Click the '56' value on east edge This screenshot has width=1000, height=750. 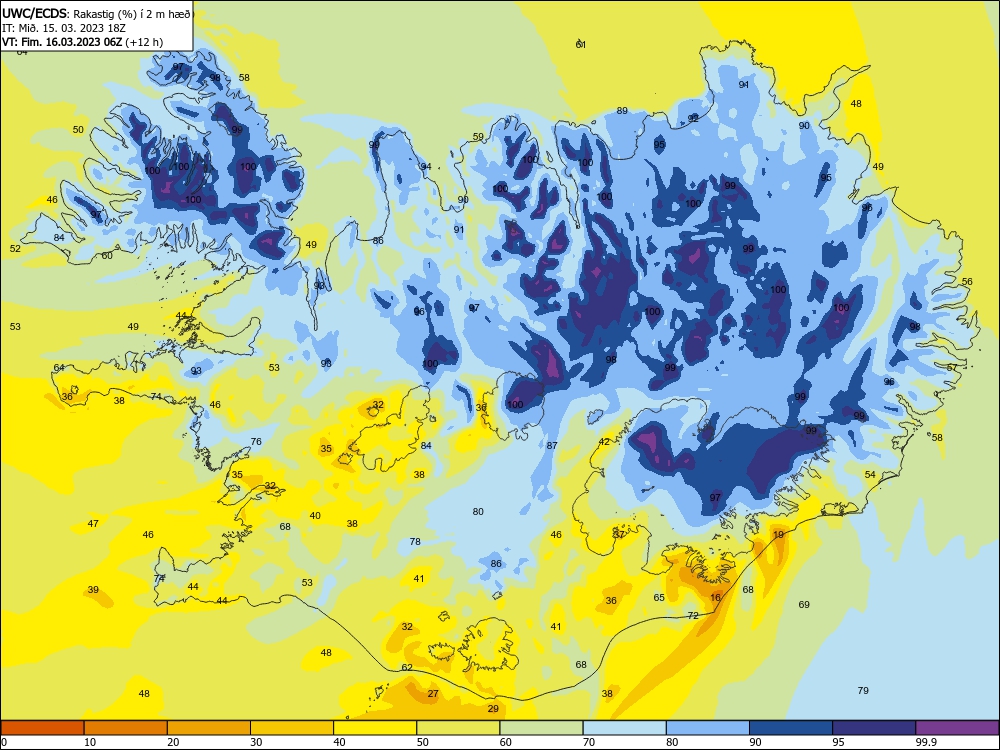[x=967, y=281]
